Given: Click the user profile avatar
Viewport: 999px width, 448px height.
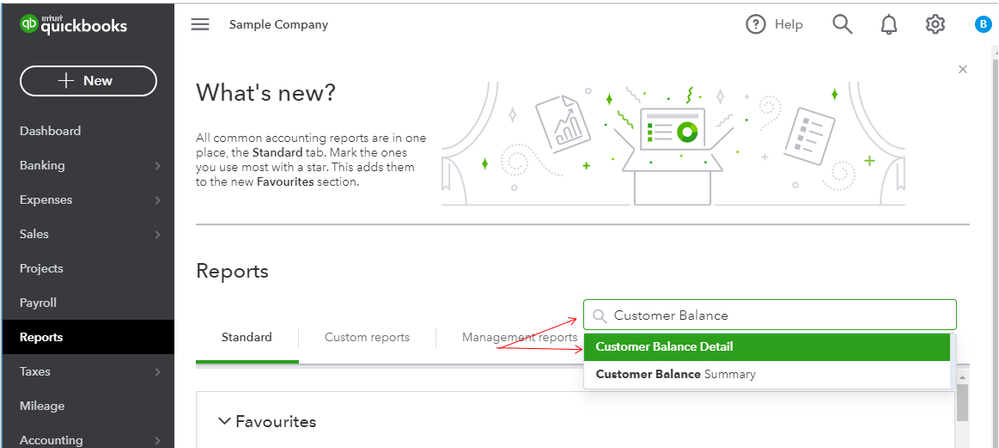Looking at the screenshot, I should 983,25.
